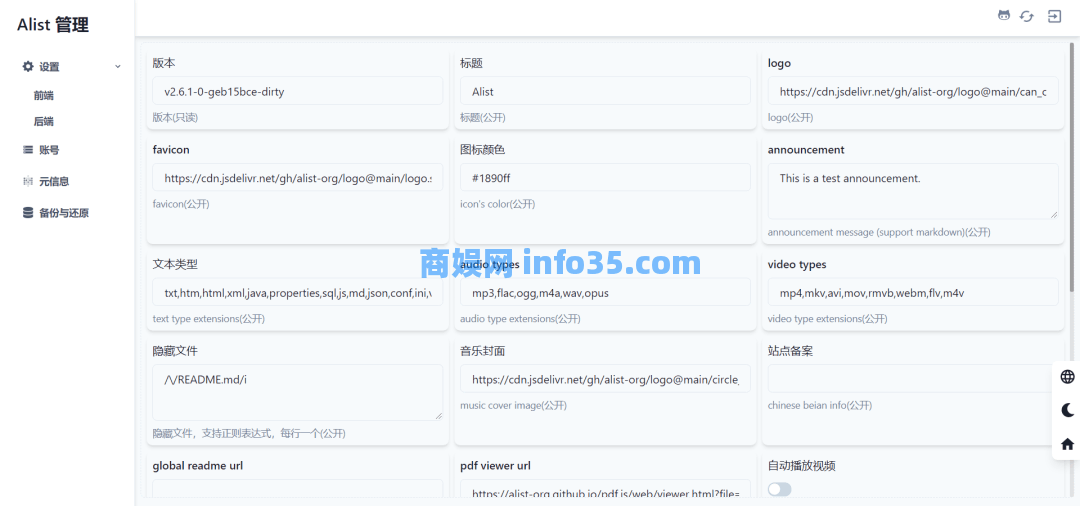
Task: Click the announcement textarea resize handle
Action: pos(1054,215)
